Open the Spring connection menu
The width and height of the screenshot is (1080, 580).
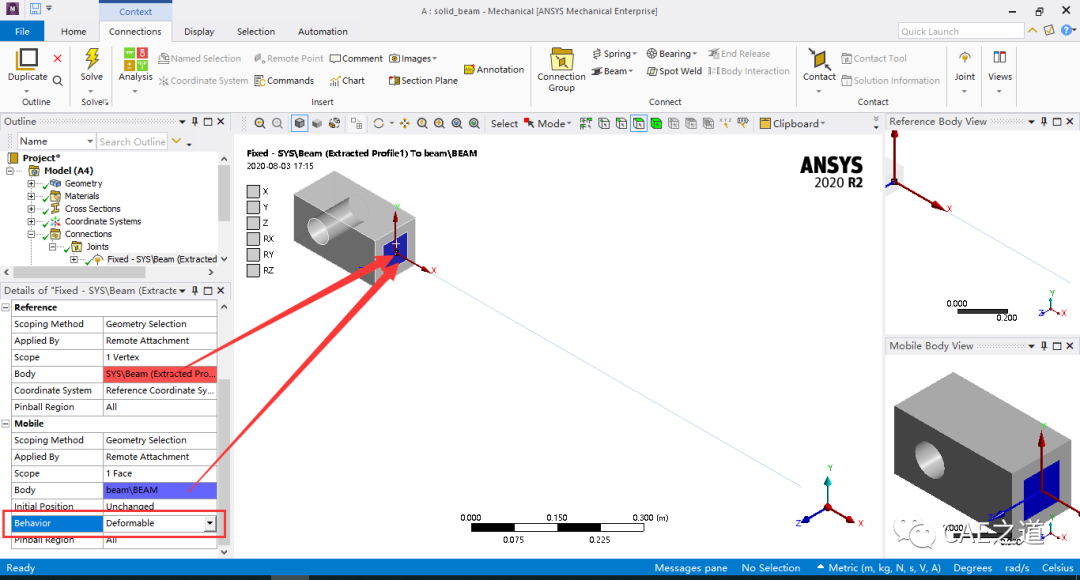pyautogui.click(x=614, y=54)
